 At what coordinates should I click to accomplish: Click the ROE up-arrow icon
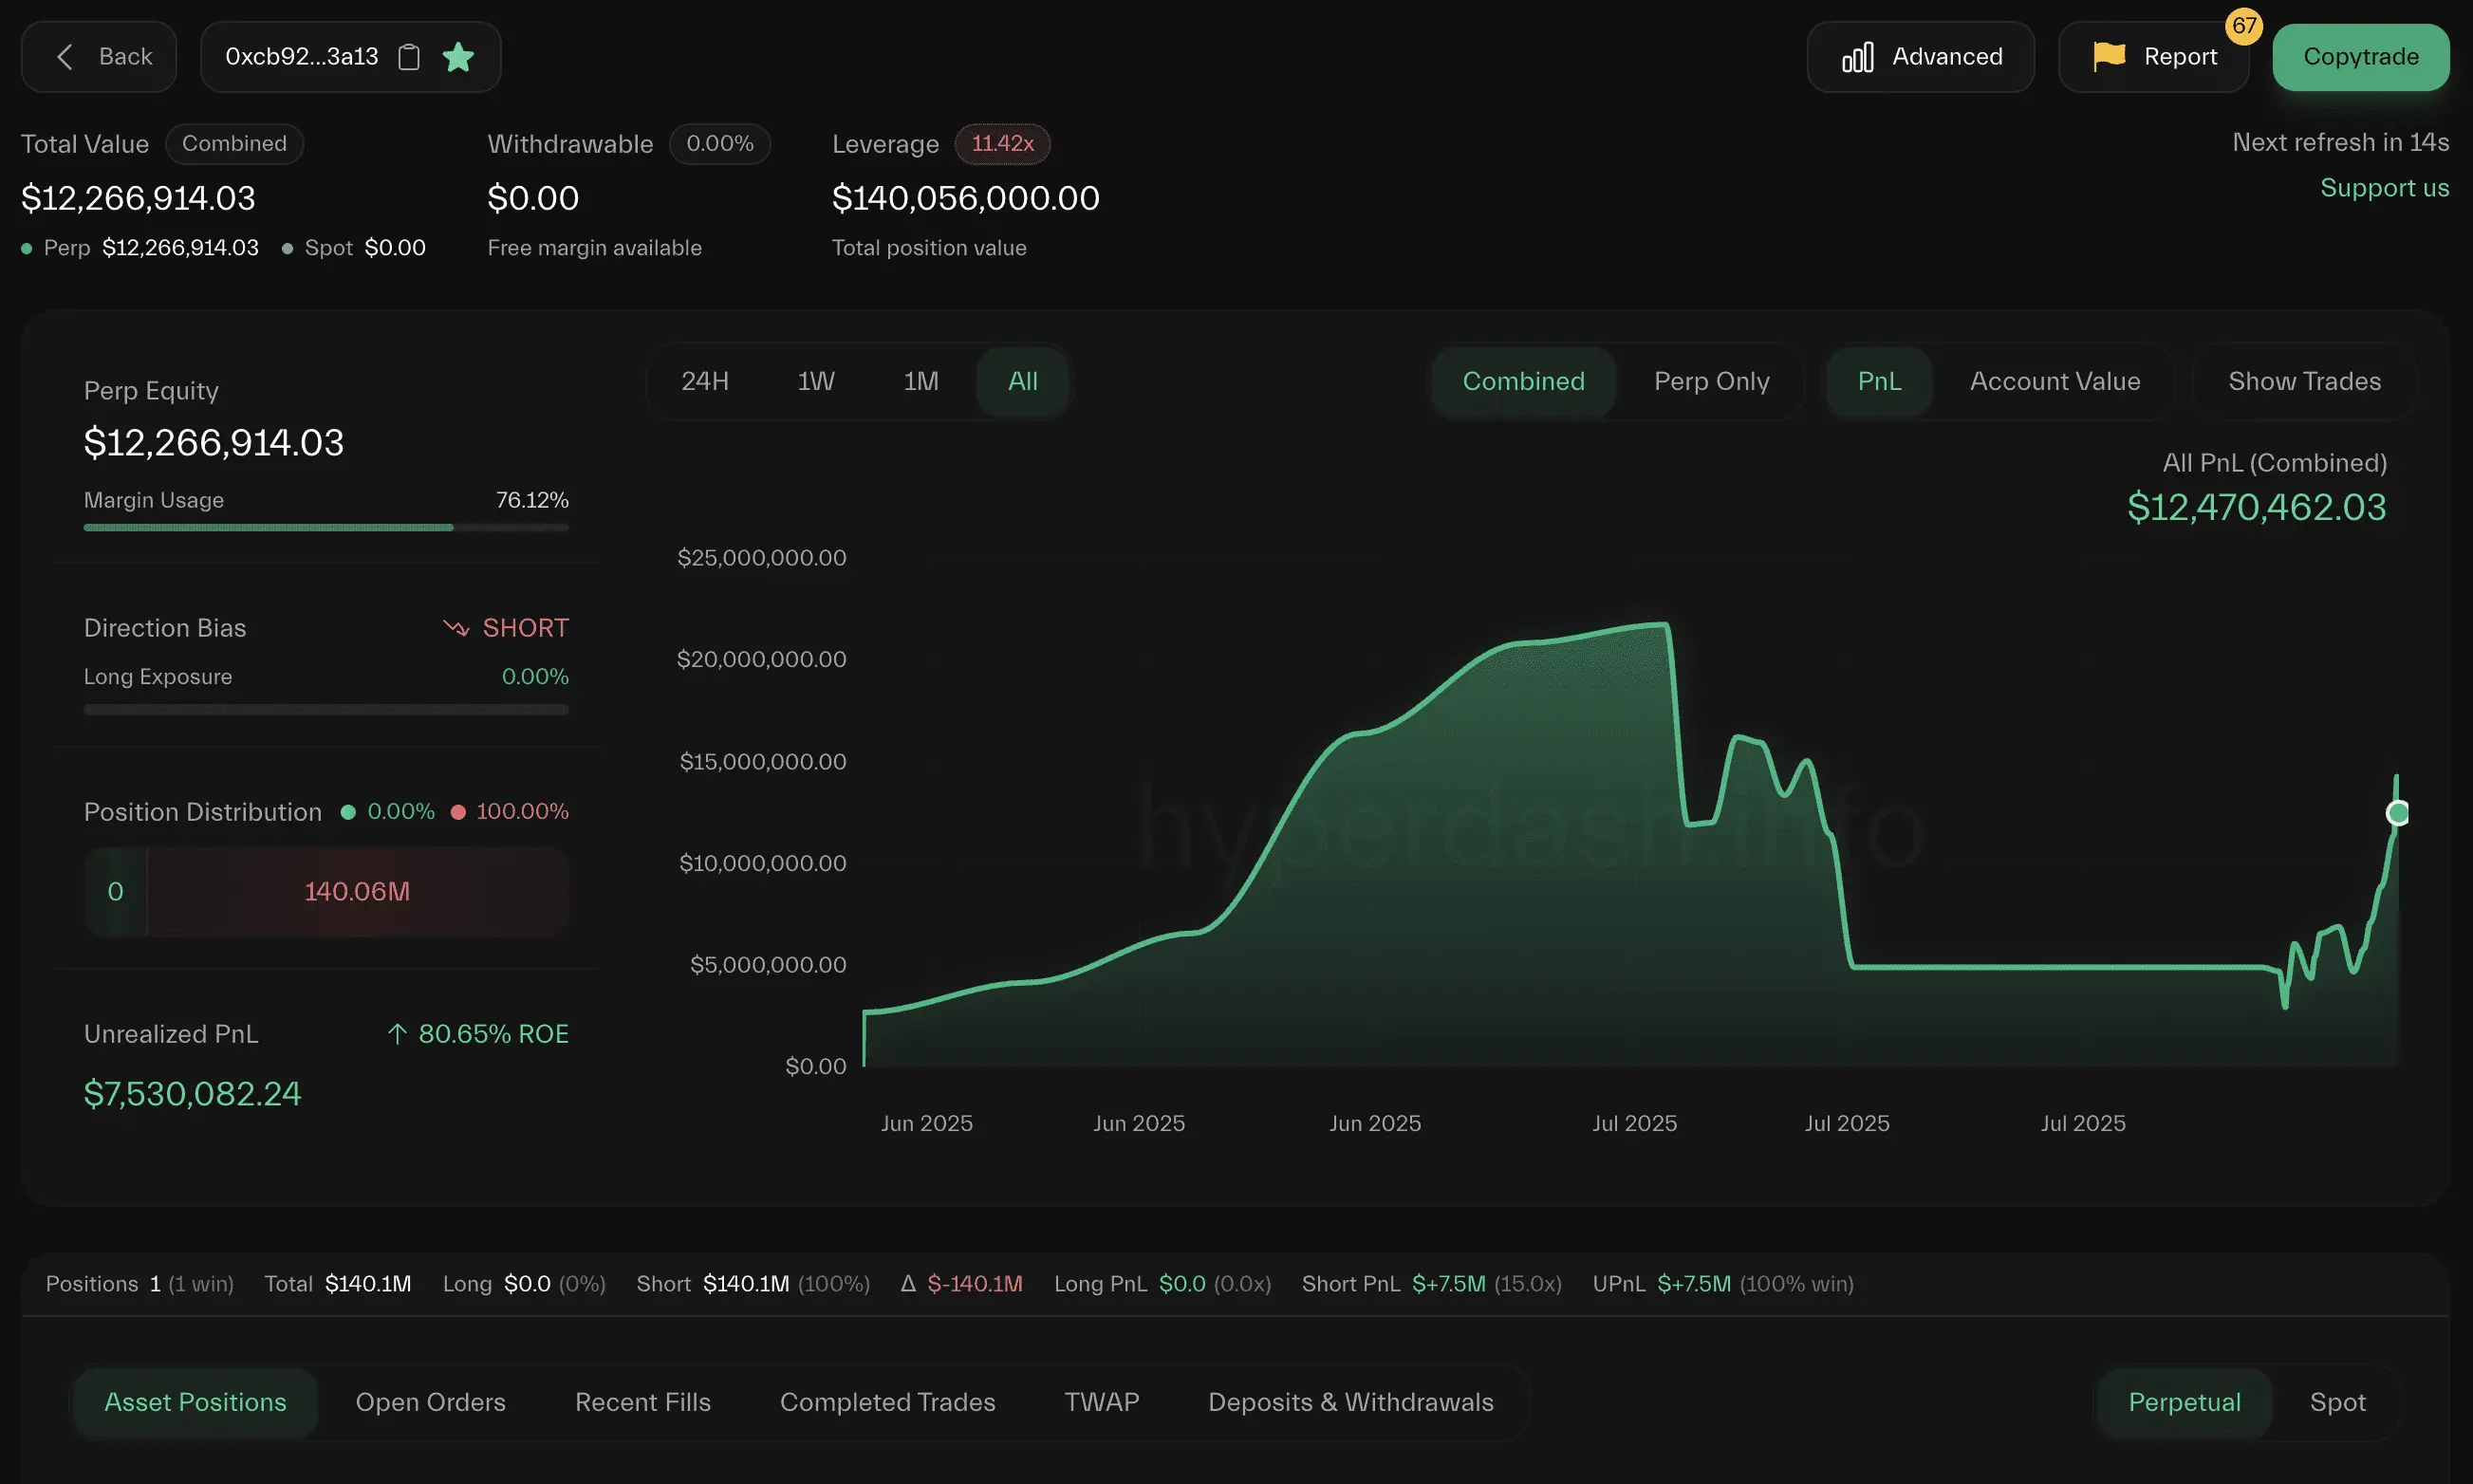397,1034
